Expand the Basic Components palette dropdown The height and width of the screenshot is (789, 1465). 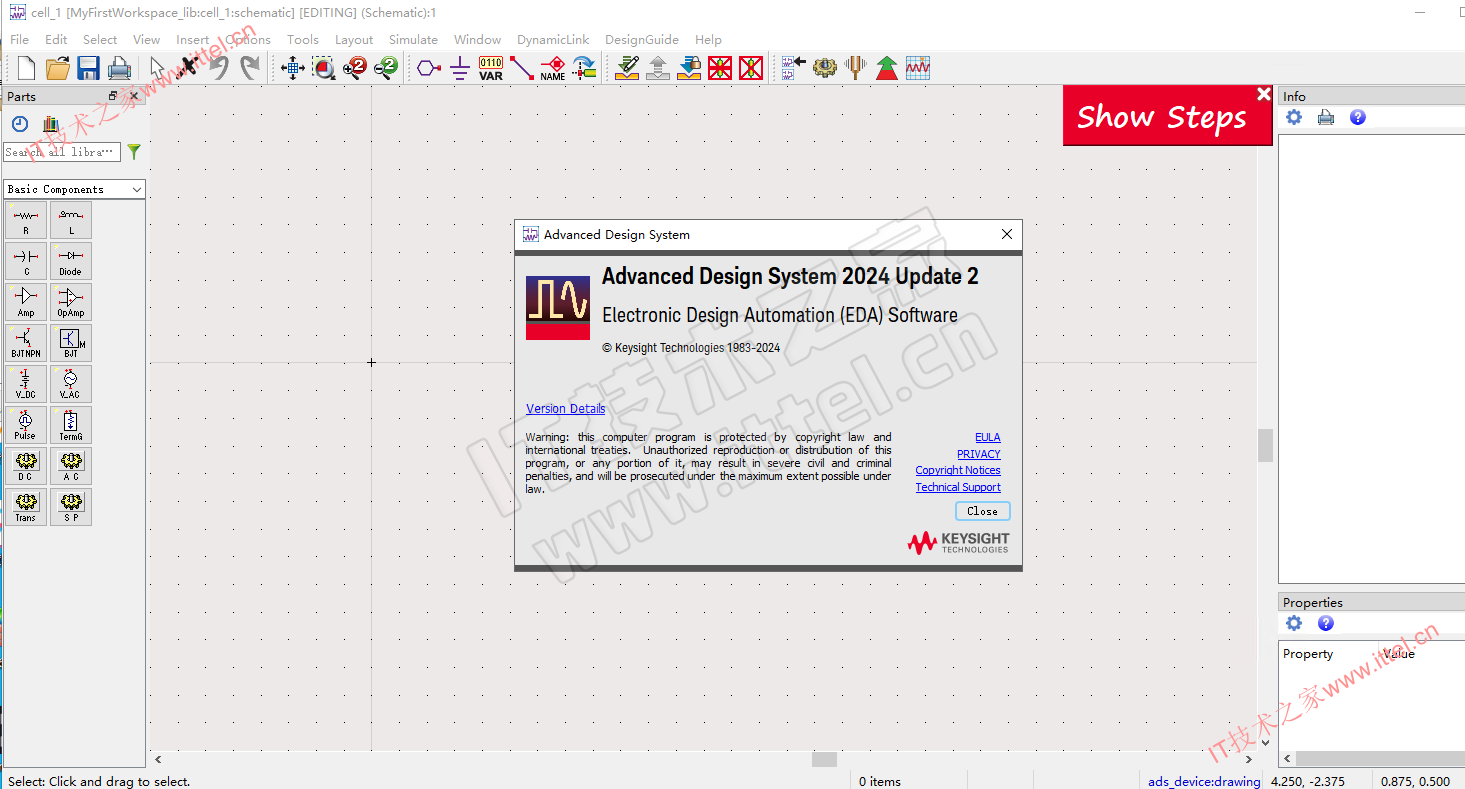click(x=75, y=189)
